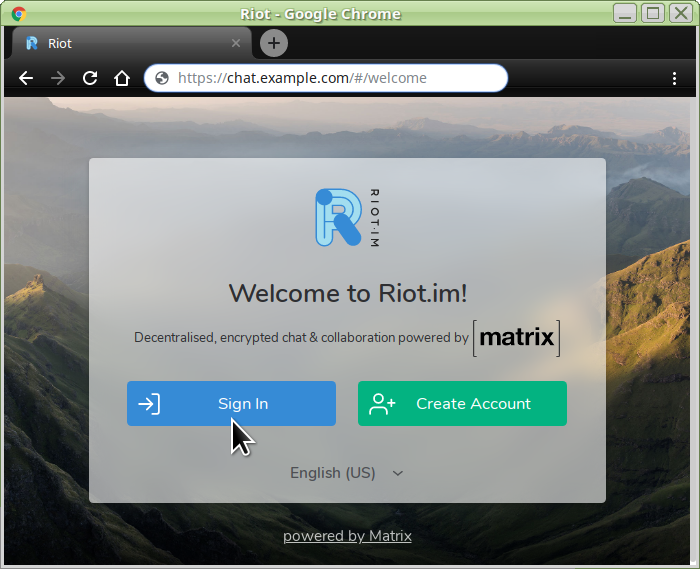Open a new tab with plus button
700x569 pixels.
point(274,43)
